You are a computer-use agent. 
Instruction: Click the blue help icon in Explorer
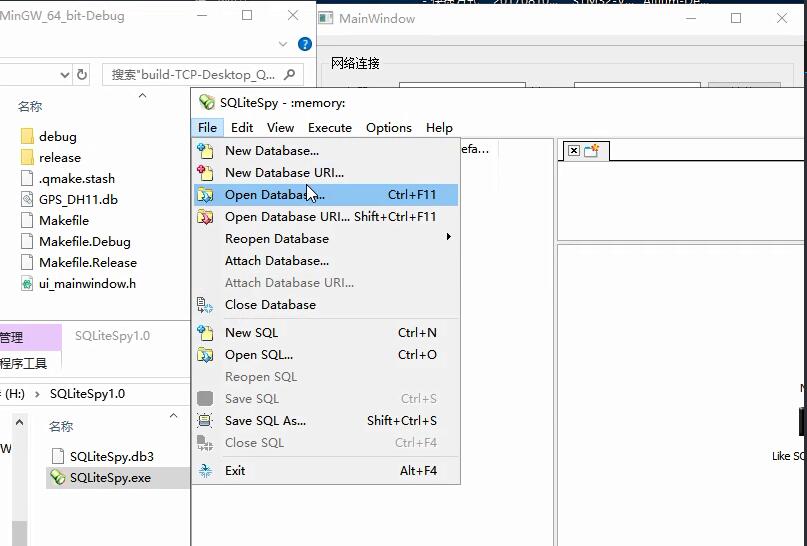click(305, 44)
